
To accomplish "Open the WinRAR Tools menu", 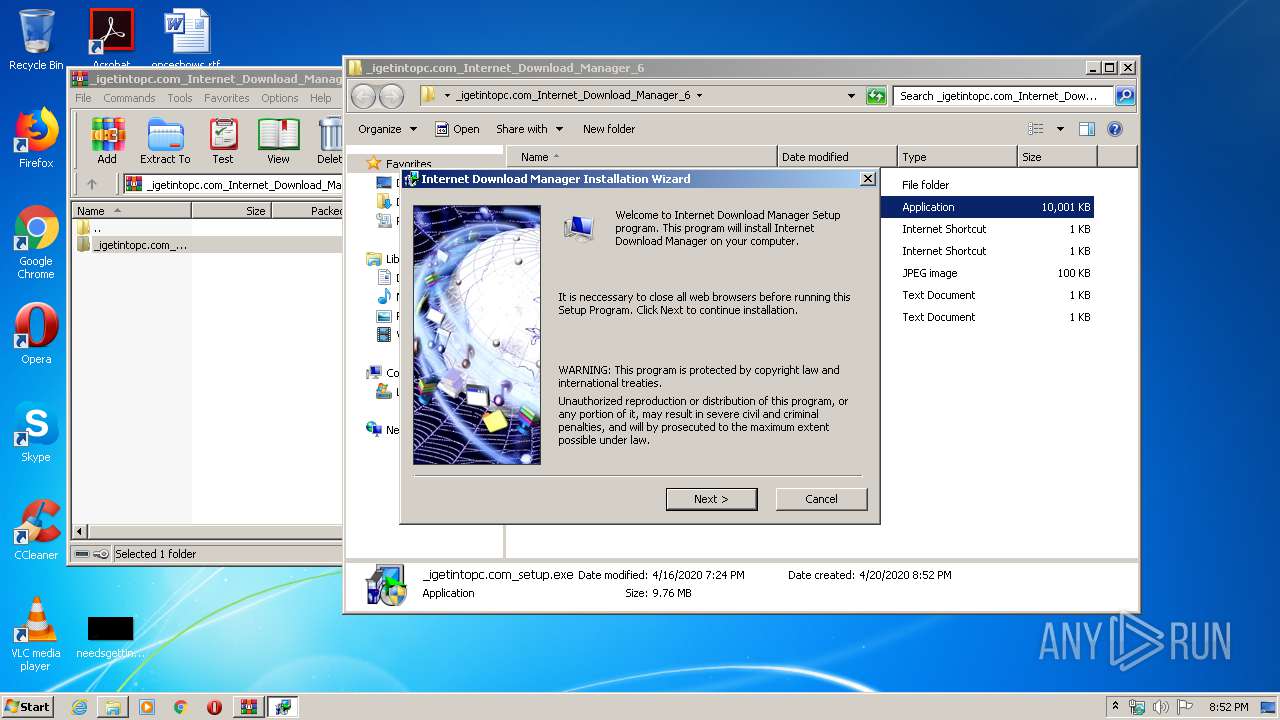I will (180, 98).
